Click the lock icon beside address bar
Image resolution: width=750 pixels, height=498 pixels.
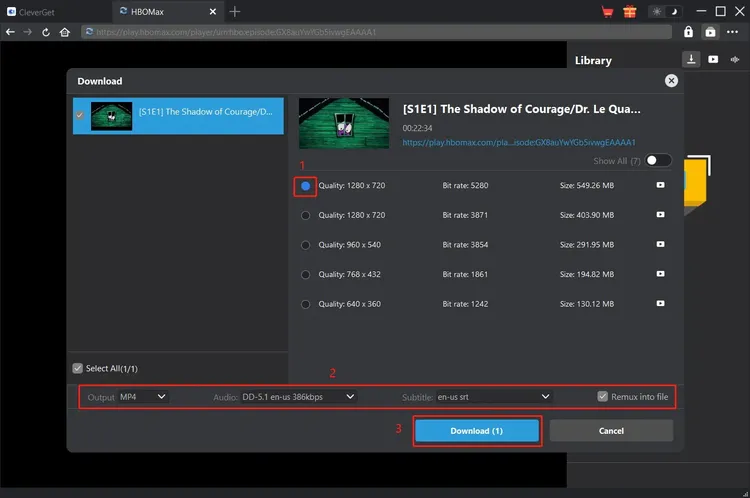coord(688,32)
